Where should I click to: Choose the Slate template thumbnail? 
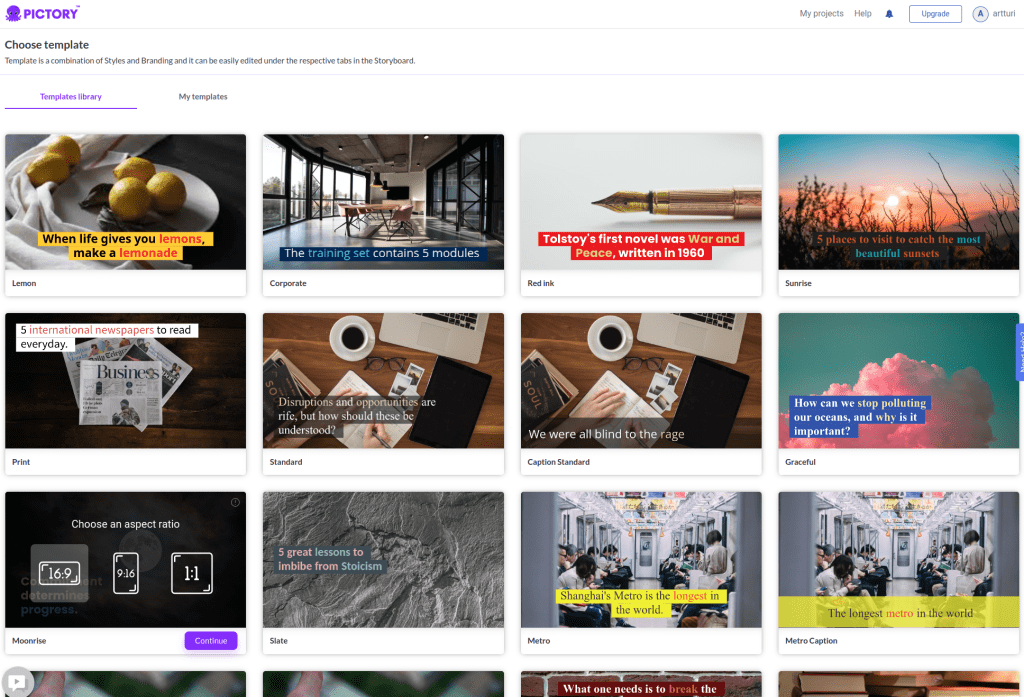pos(383,560)
